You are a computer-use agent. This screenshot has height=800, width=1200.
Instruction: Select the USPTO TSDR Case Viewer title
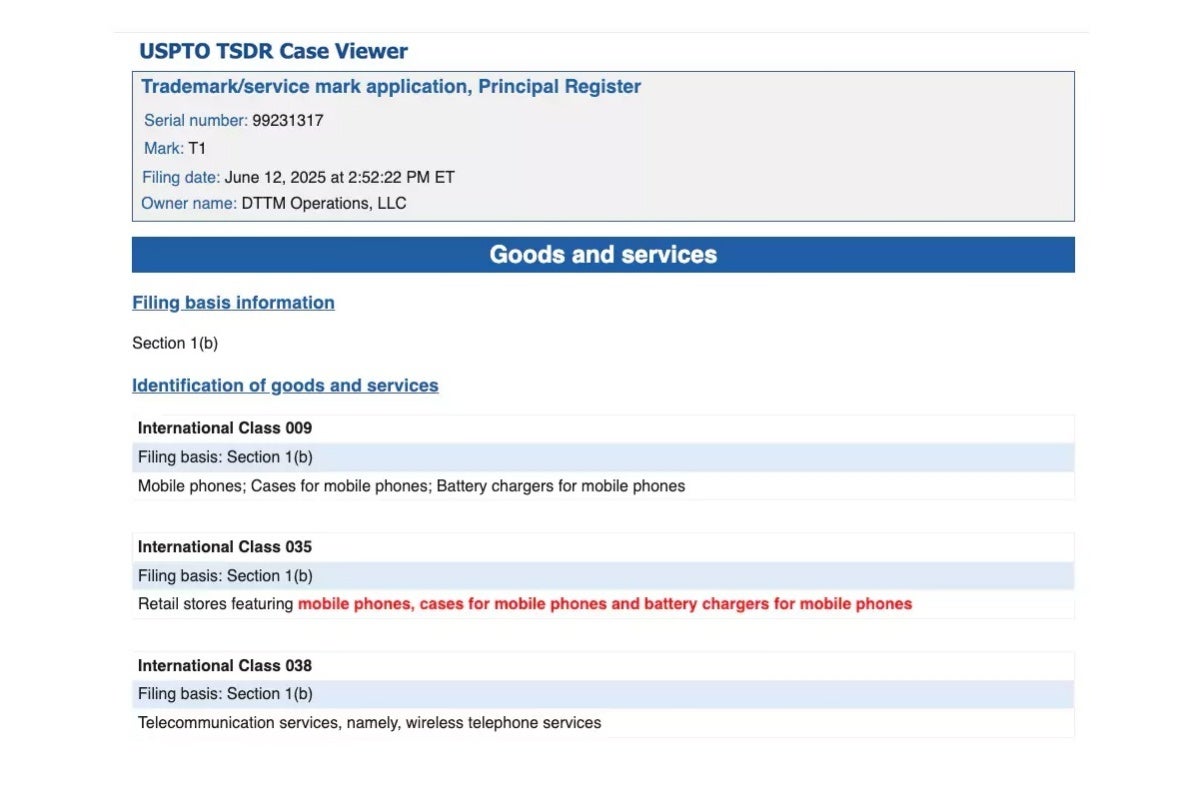click(274, 51)
